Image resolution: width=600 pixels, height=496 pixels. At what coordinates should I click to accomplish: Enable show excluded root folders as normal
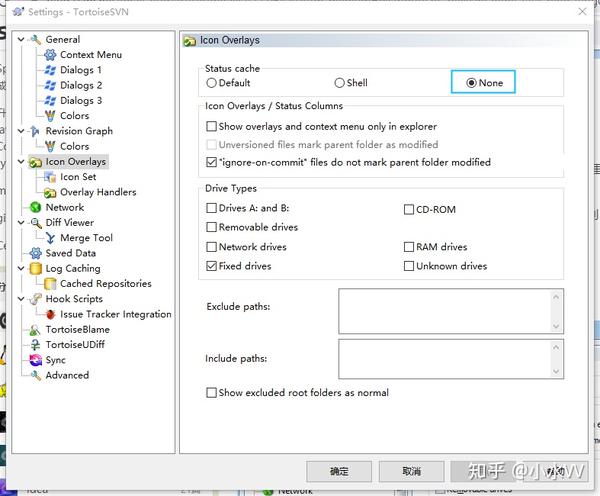point(211,393)
